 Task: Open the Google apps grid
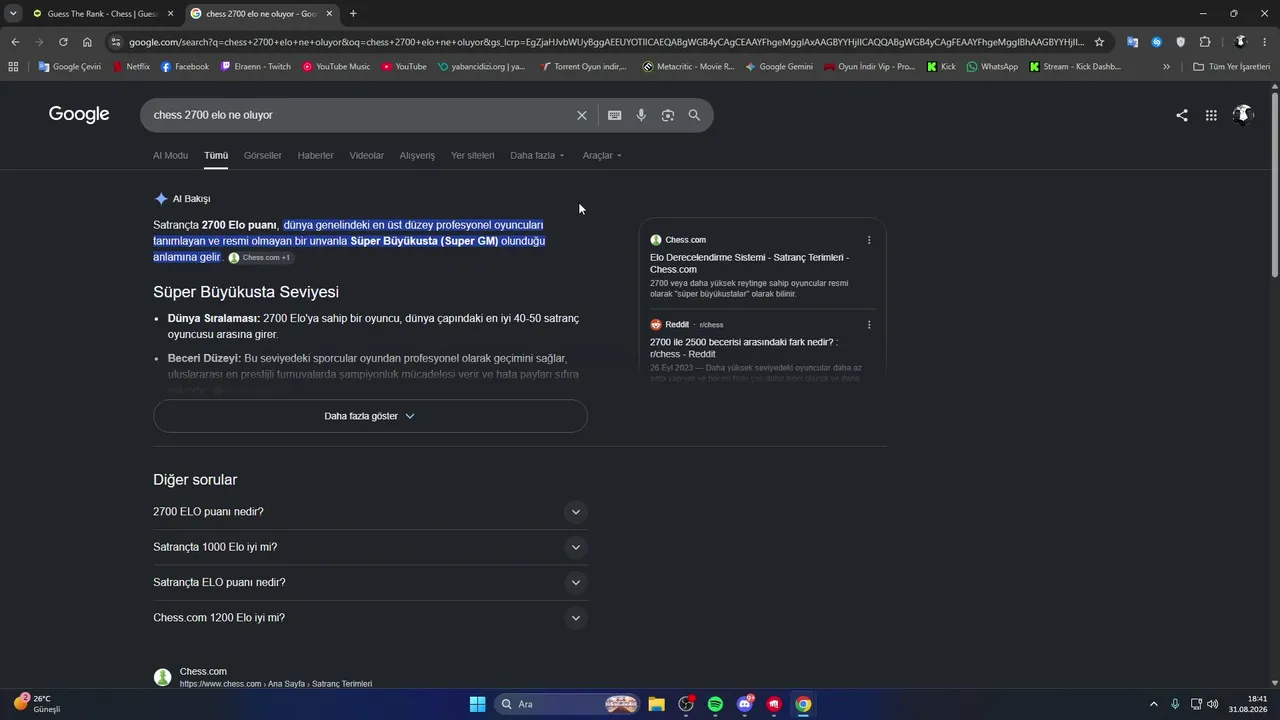point(1211,115)
